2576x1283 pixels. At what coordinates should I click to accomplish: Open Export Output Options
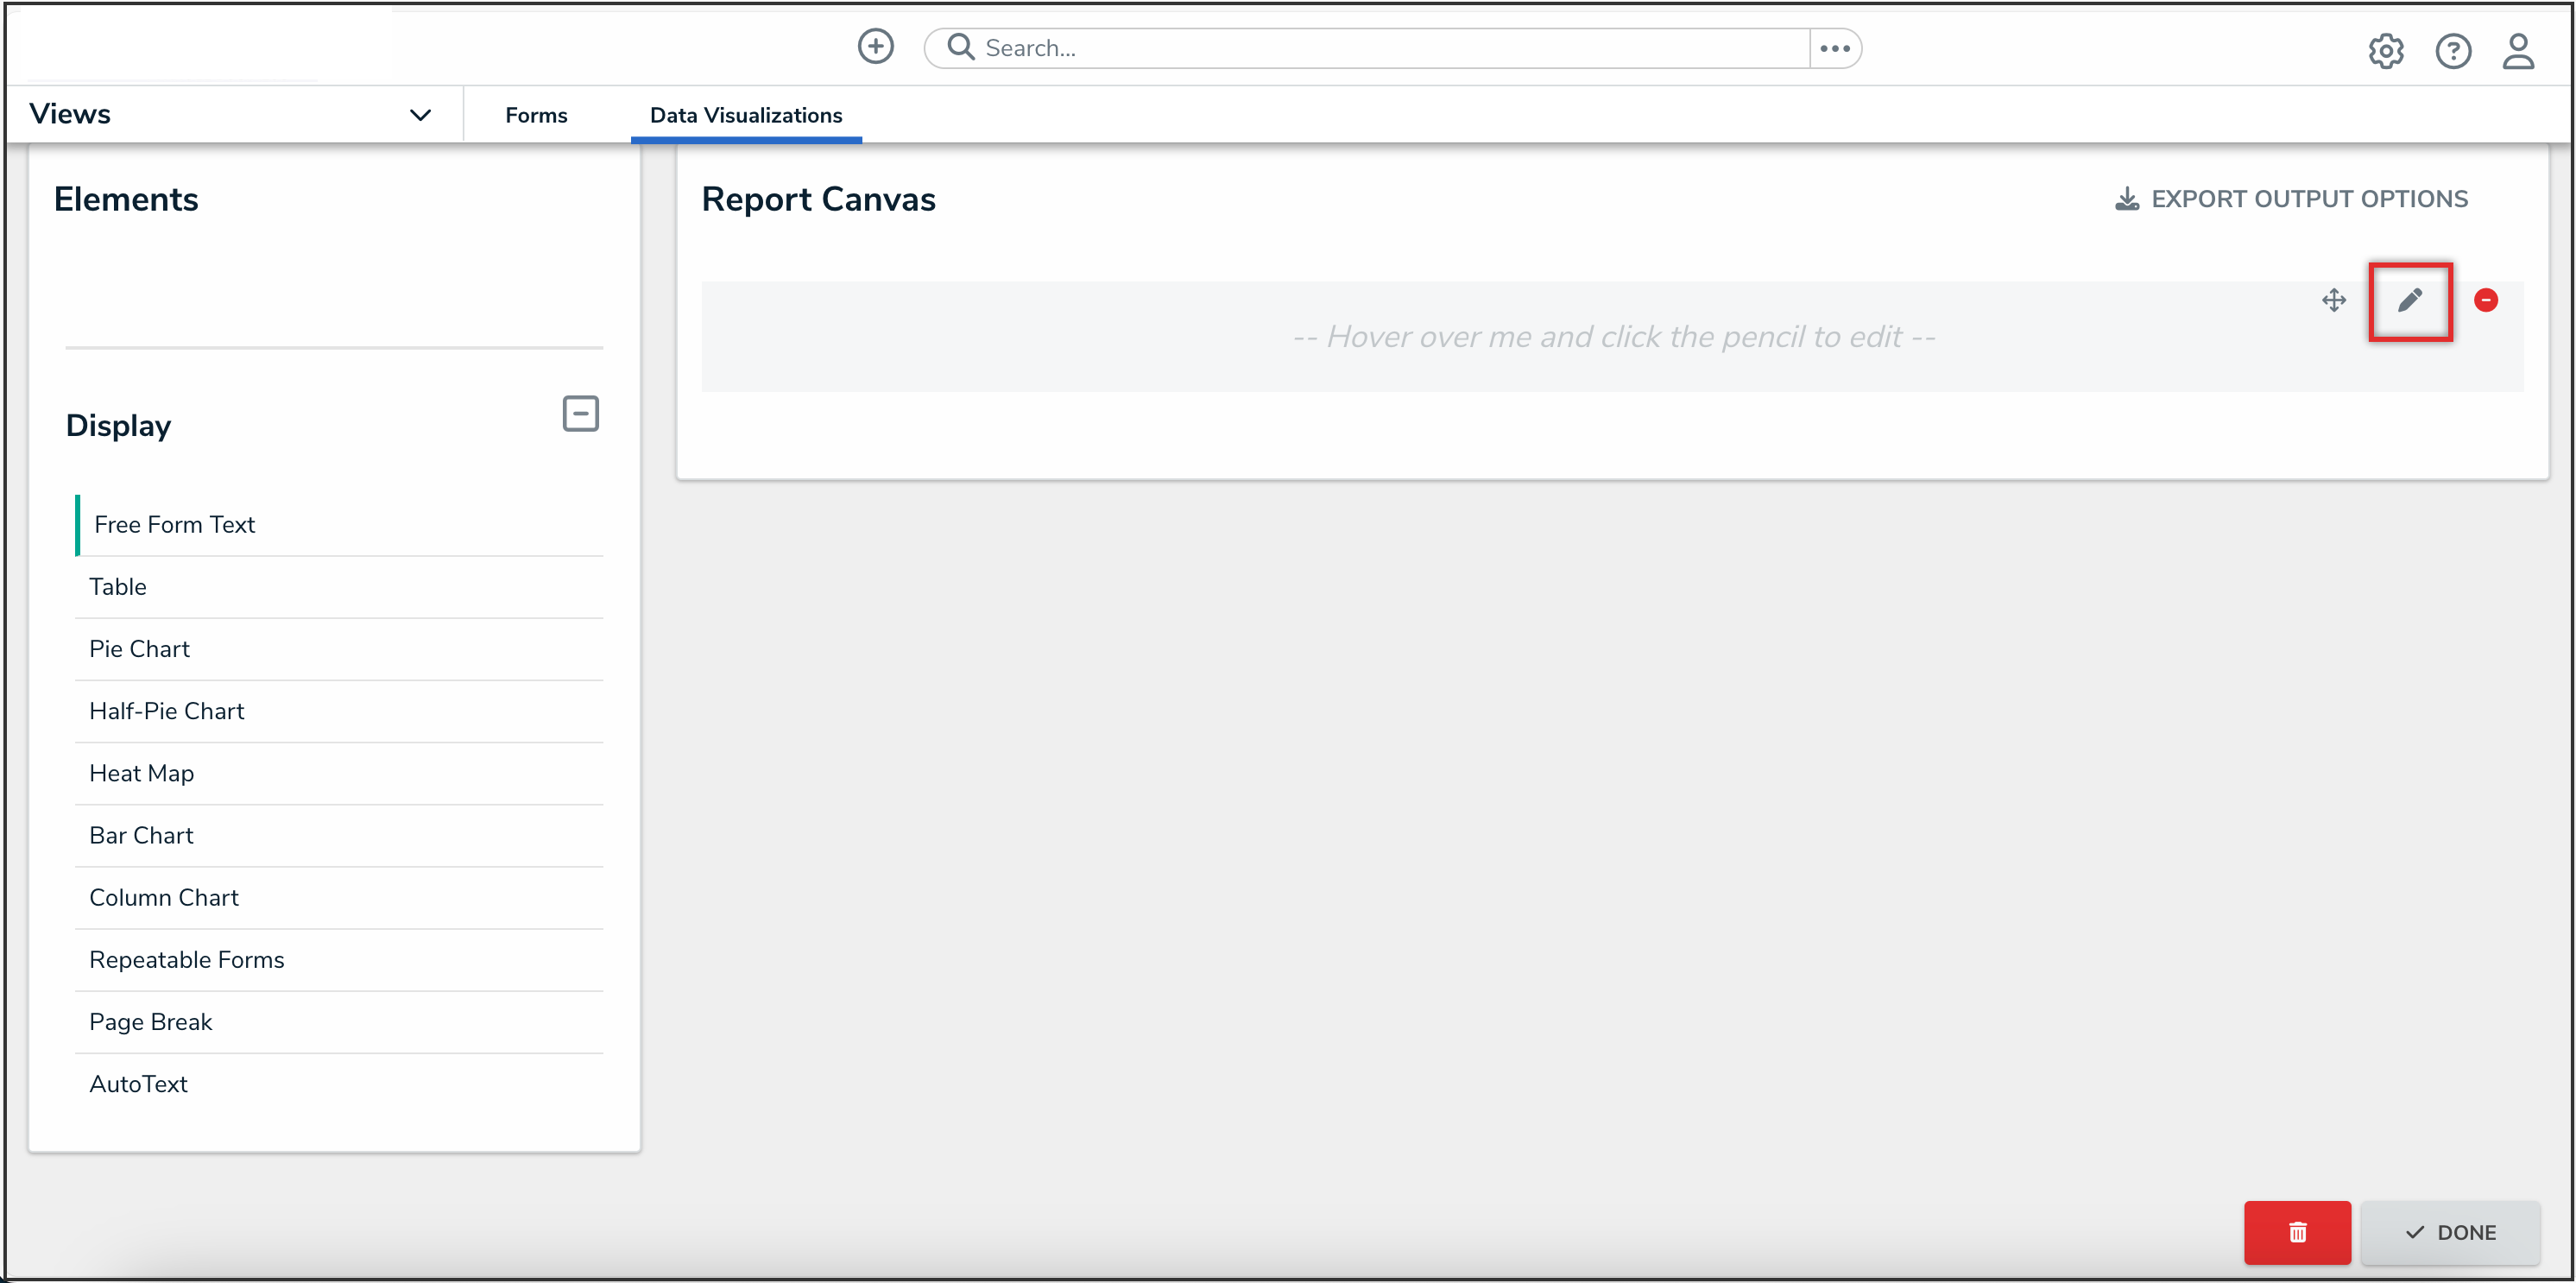pos(2290,199)
